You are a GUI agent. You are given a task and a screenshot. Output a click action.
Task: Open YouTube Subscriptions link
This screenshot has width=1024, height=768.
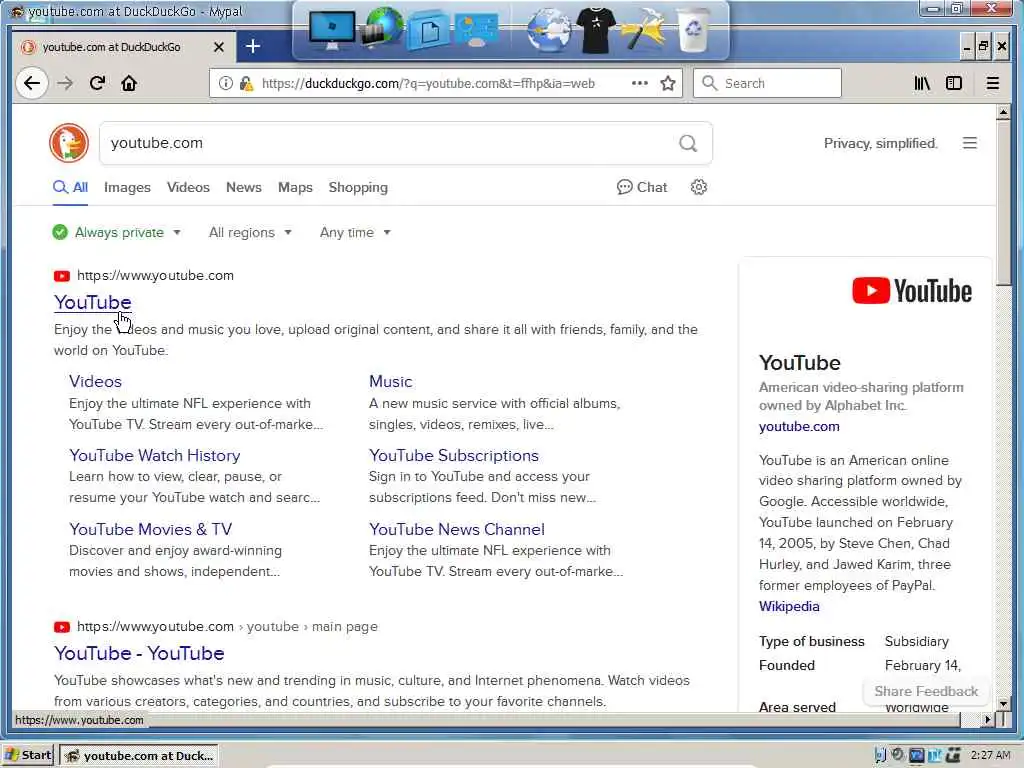[454, 455]
